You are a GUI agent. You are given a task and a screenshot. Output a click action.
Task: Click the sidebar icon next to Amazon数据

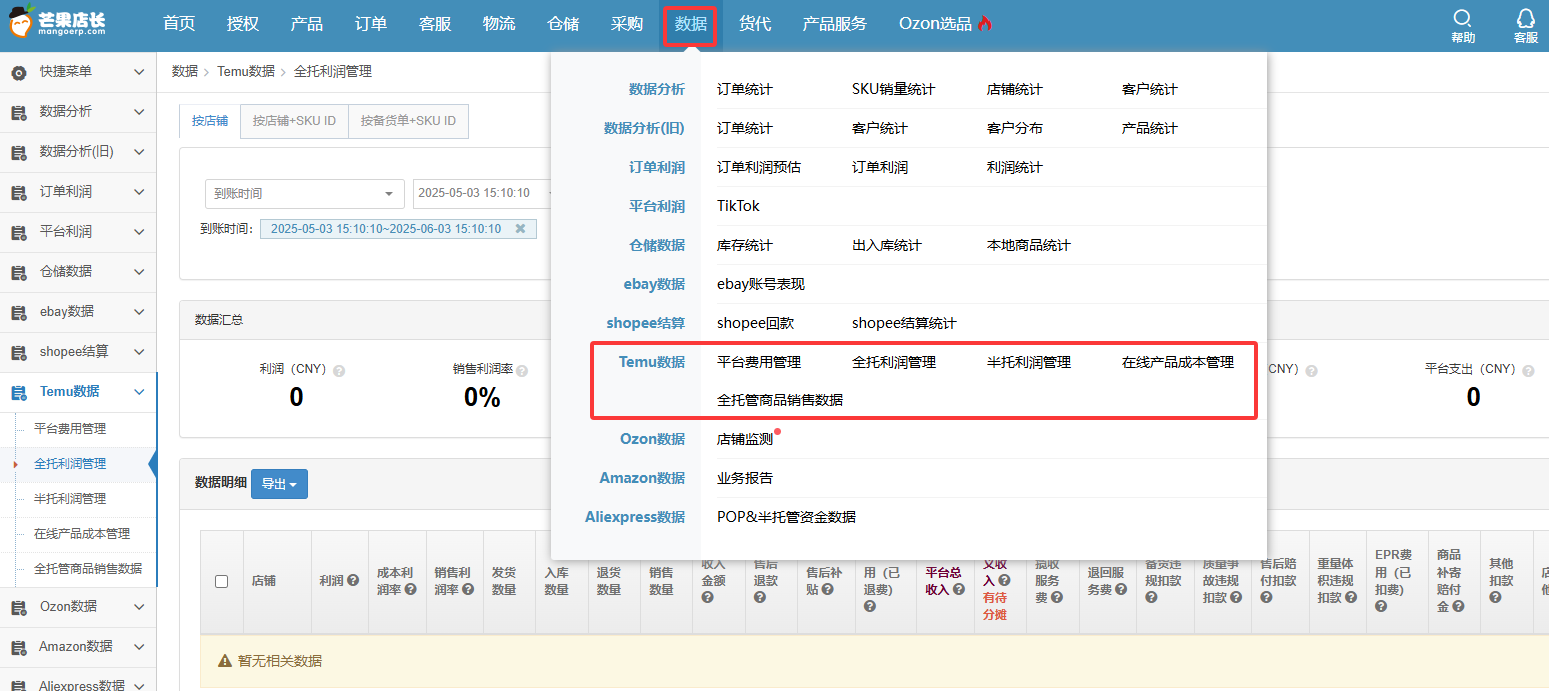18,647
